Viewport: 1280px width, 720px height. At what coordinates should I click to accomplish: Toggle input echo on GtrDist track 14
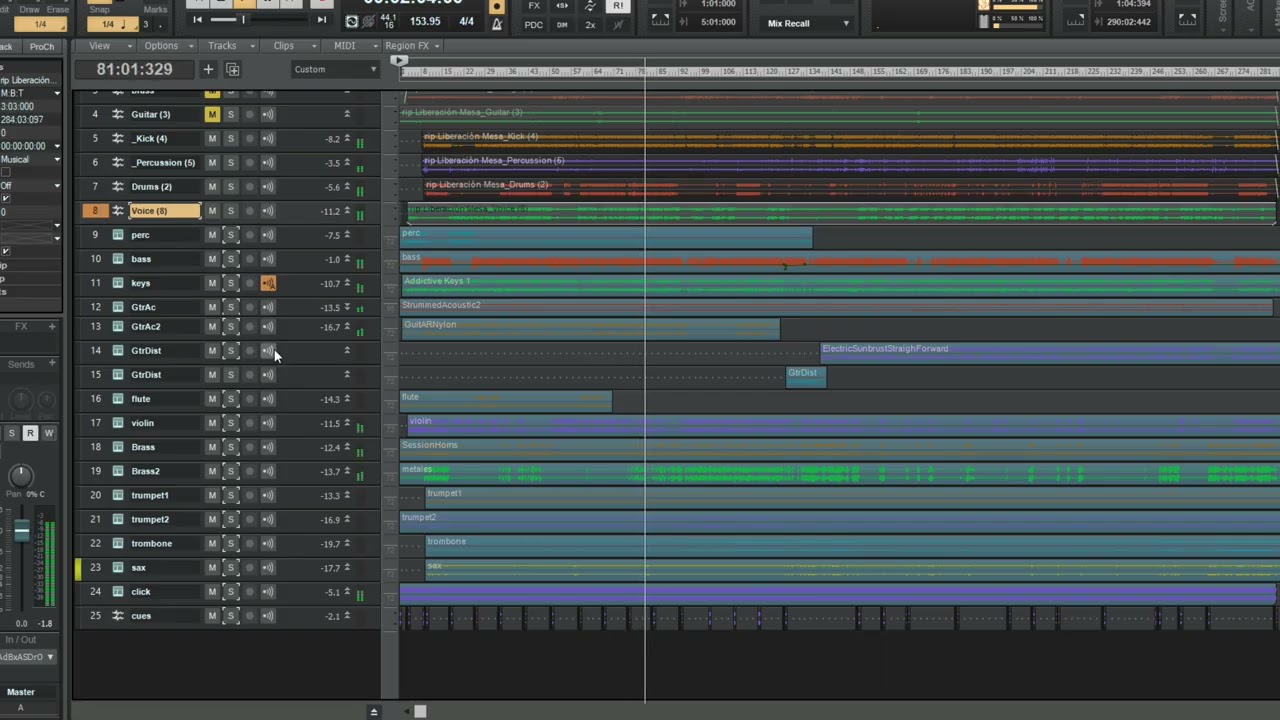click(268, 350)
